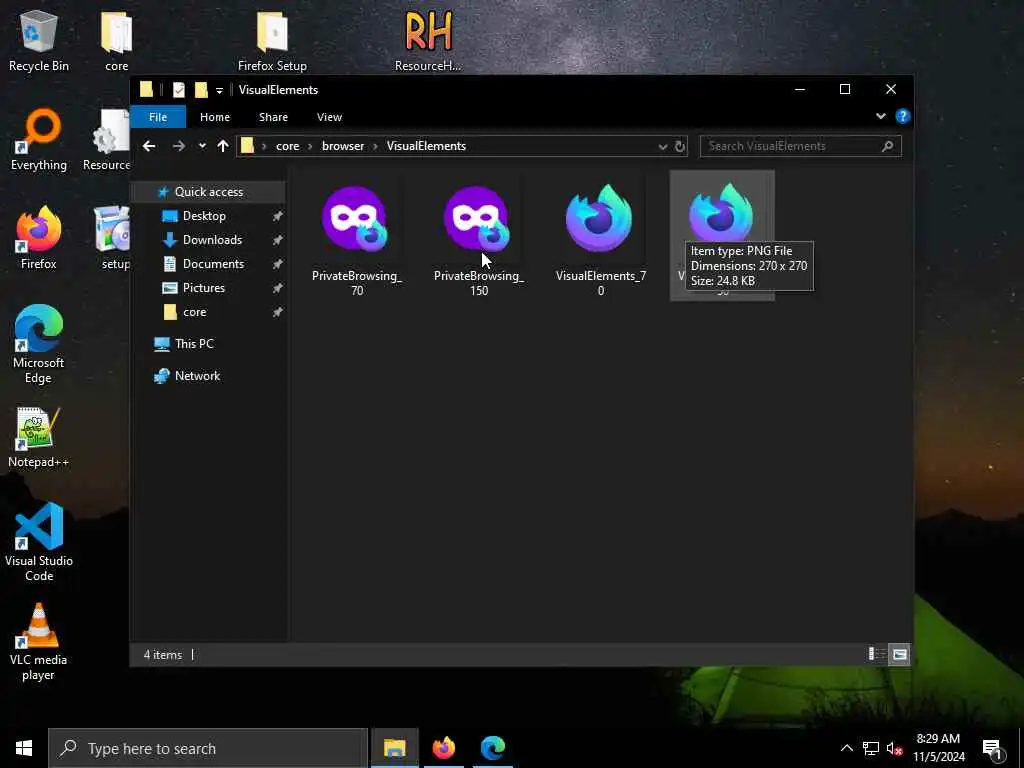Click VisualElements breadcrumb in address bar
1024x768 pixels.
click(x=426, y=146)
